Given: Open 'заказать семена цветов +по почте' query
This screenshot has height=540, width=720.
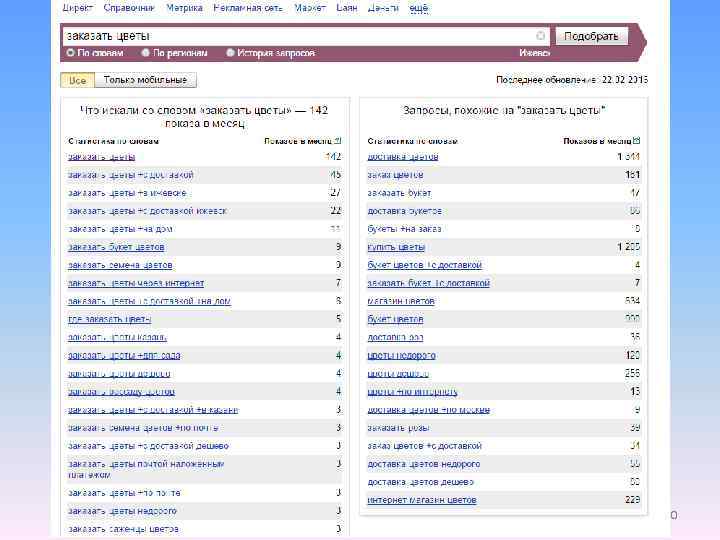Looking at the screenshot, I should point(143,428).
